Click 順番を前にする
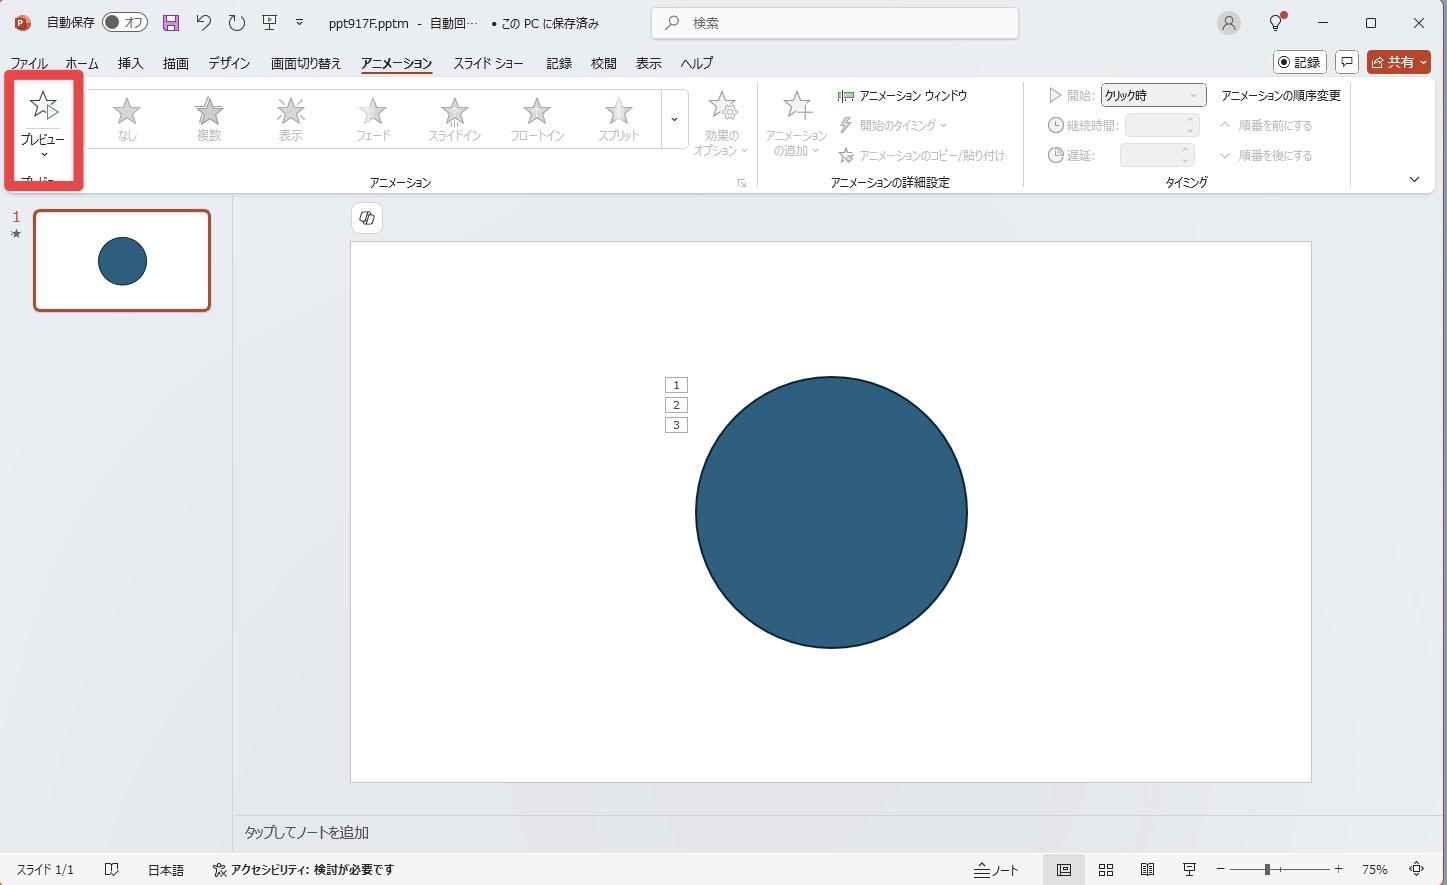Image resolution: width=1447 pixels, height=885 pixels. (x=1265, y=126)
